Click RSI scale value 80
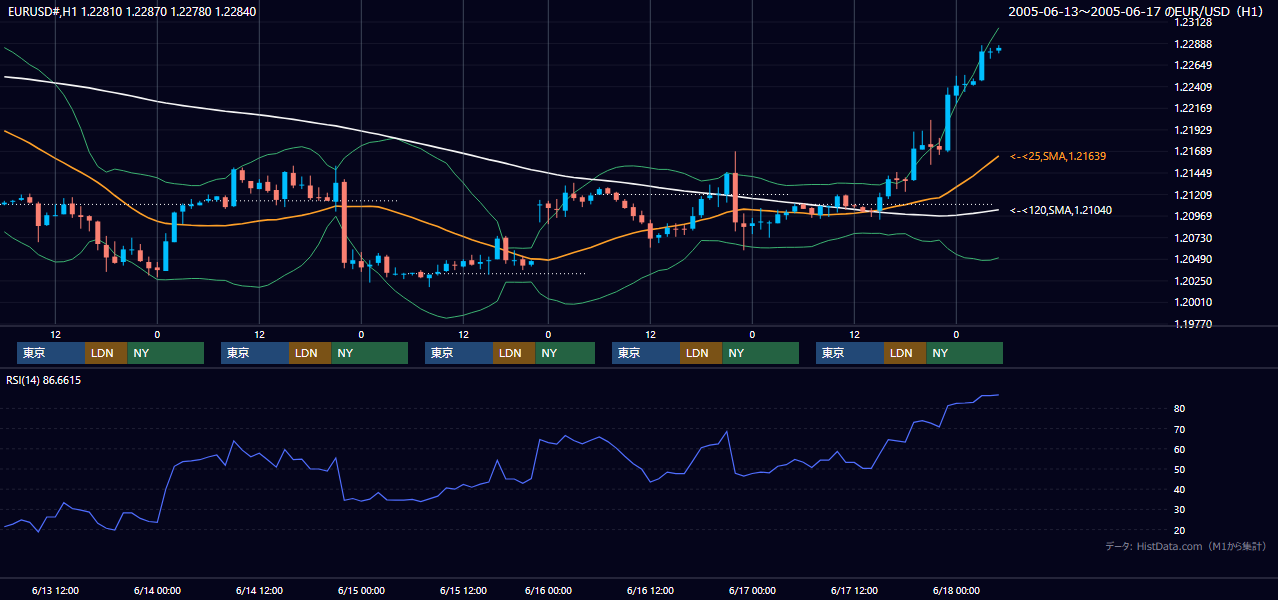The image size is (1278, 600). (x=1180, y=409)
